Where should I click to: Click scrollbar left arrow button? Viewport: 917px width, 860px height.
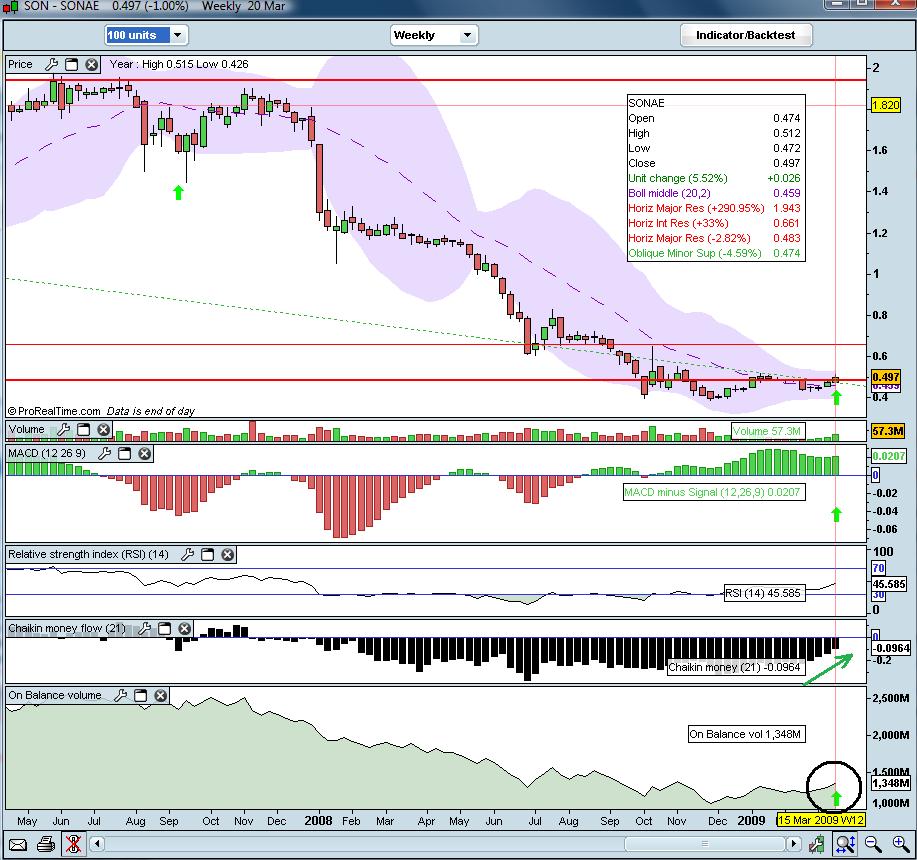(97, 844)
